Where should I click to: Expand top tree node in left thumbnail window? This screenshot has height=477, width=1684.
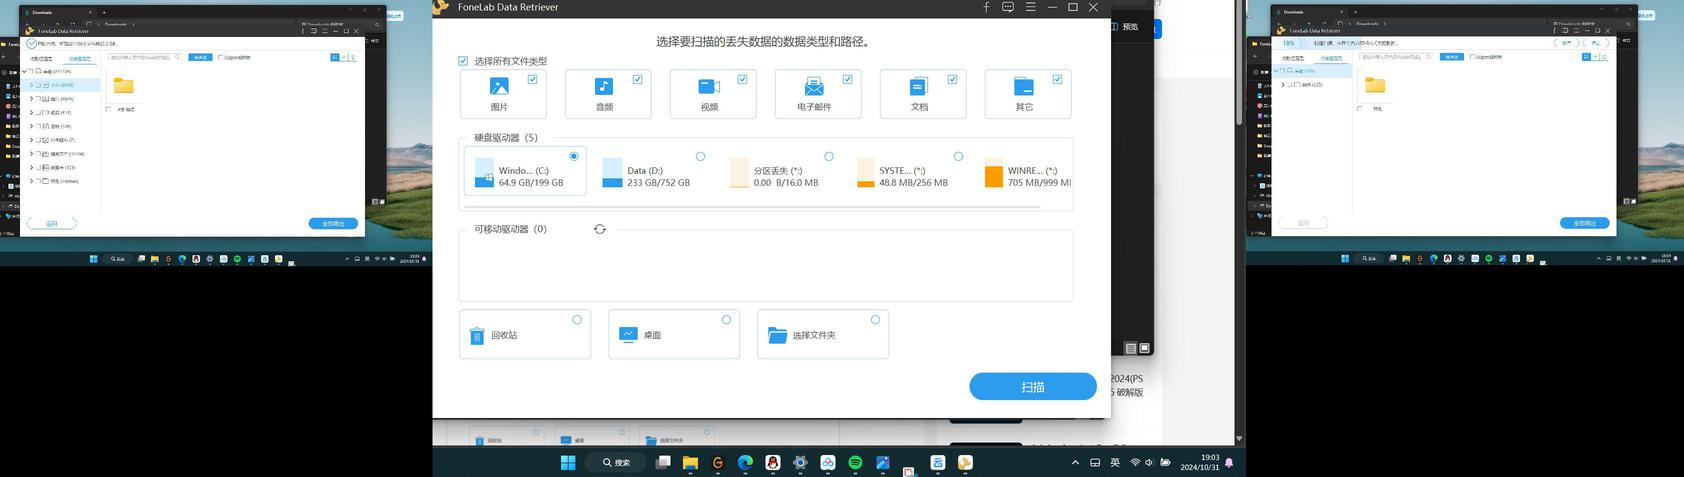(25, 71)
